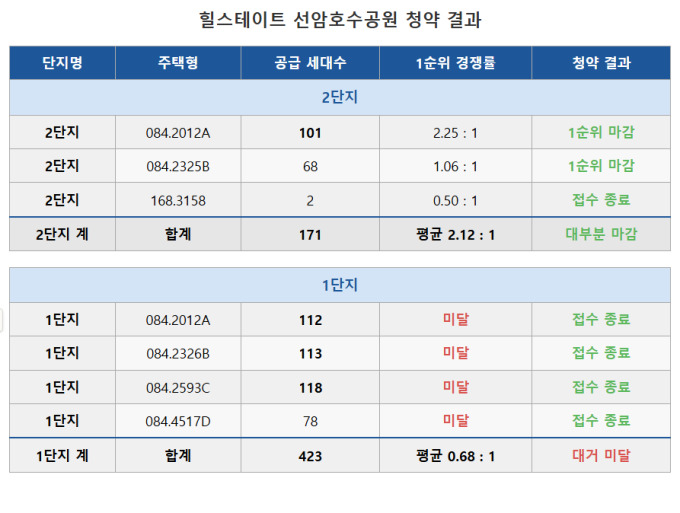Select the 2.25 : 1 competition rate cell
Screen dimensions: 680x513
(x=455, y=133)
